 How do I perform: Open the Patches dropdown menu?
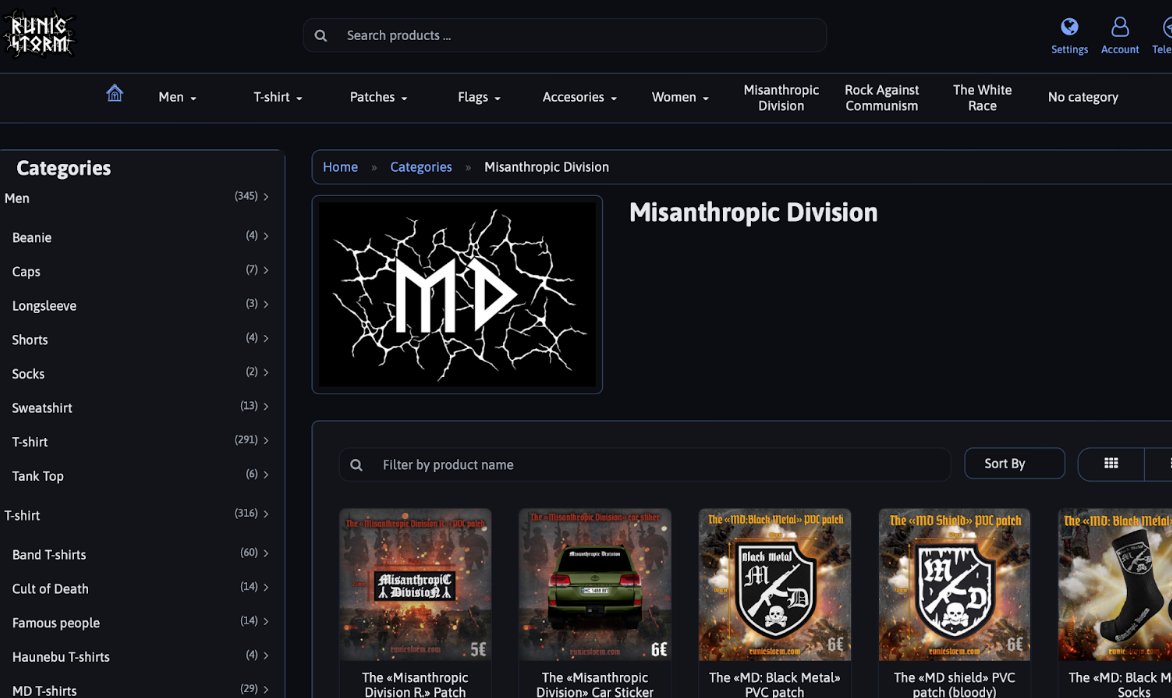(x=378, y=97)
